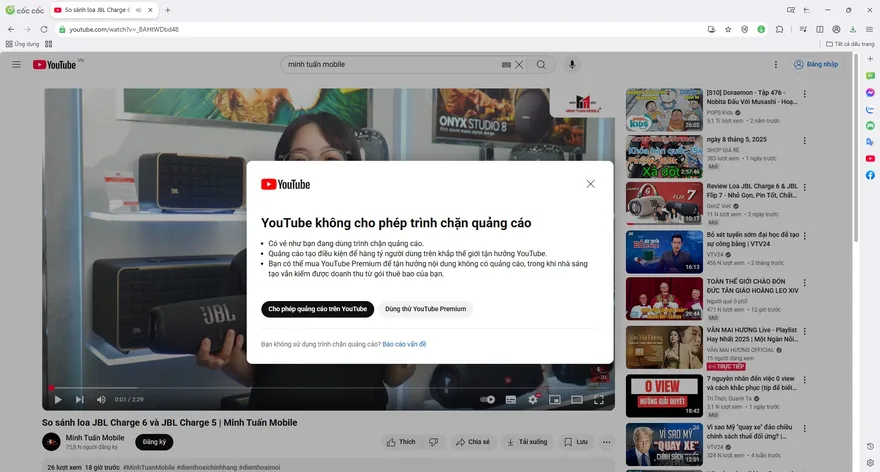The height and width of the screenshot is (472, 880).
Task: Switch to the miniplayer
Action: pos(554,400)
